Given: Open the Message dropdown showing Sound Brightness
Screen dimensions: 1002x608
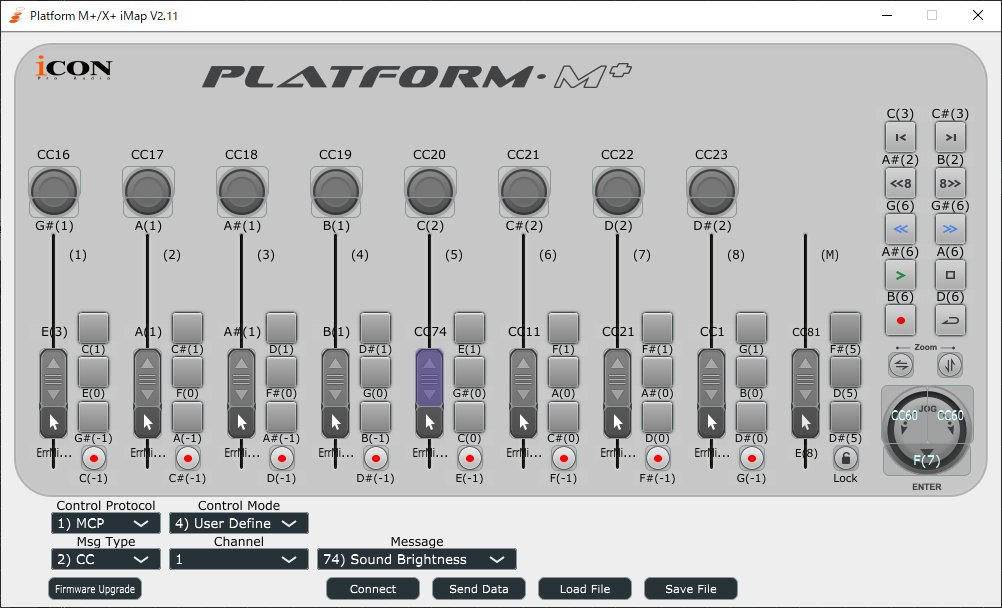Looking at the screenshot, I should [417, 559].
